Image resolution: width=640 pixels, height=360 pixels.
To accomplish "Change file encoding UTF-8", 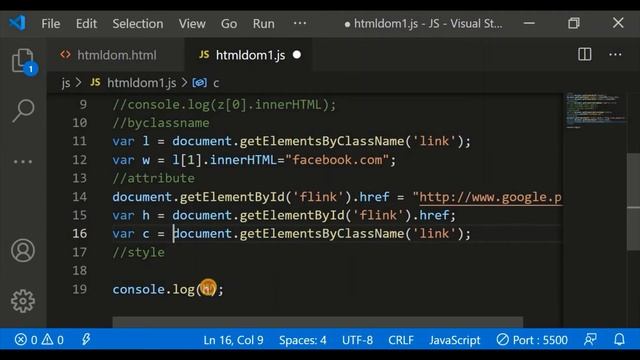I will click(x=357, y=340).
